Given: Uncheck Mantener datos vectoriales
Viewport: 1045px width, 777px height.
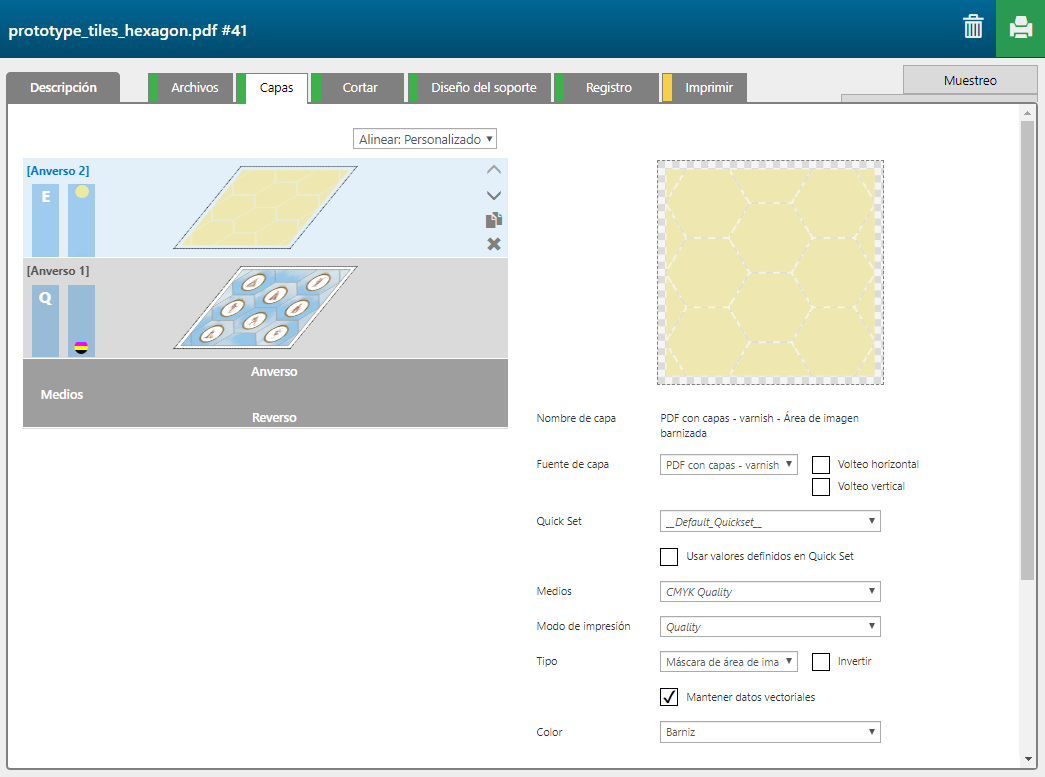Looking at the screenshot, I should (x=670, y=697).
